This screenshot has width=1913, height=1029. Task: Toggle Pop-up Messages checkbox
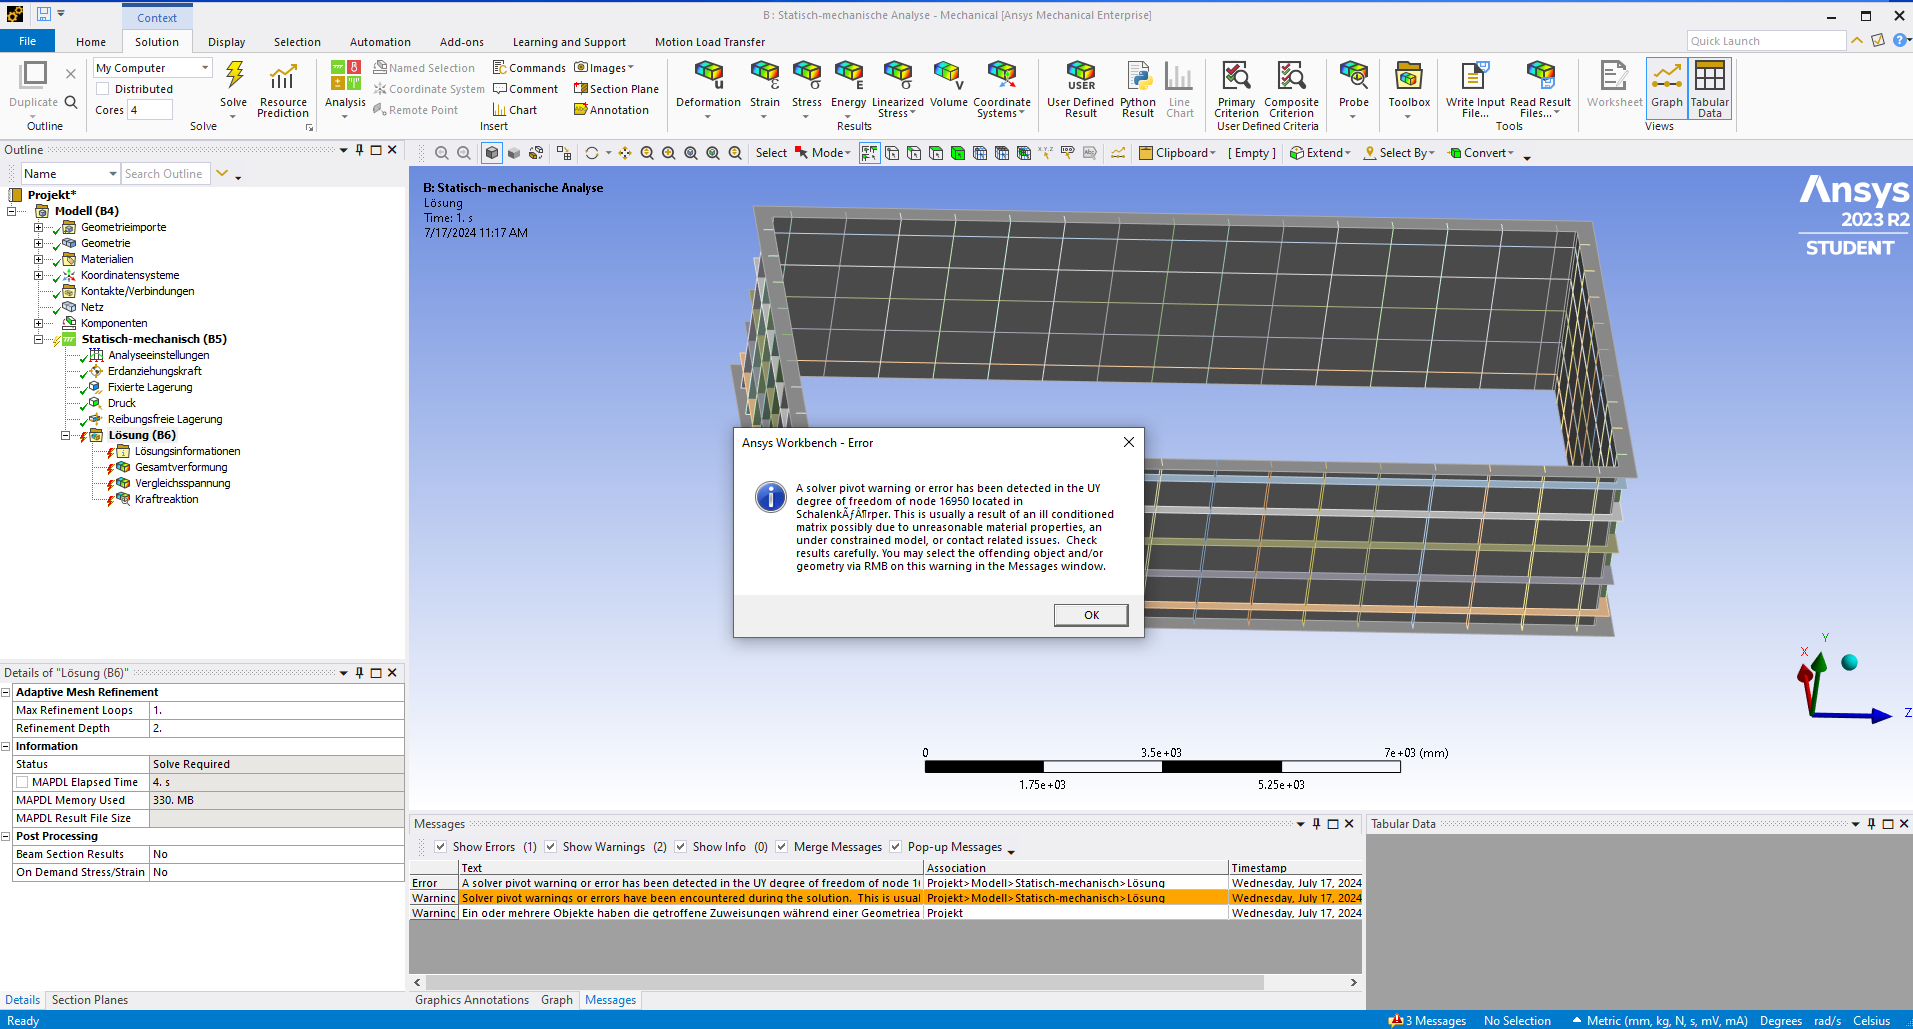click(896, 847)
